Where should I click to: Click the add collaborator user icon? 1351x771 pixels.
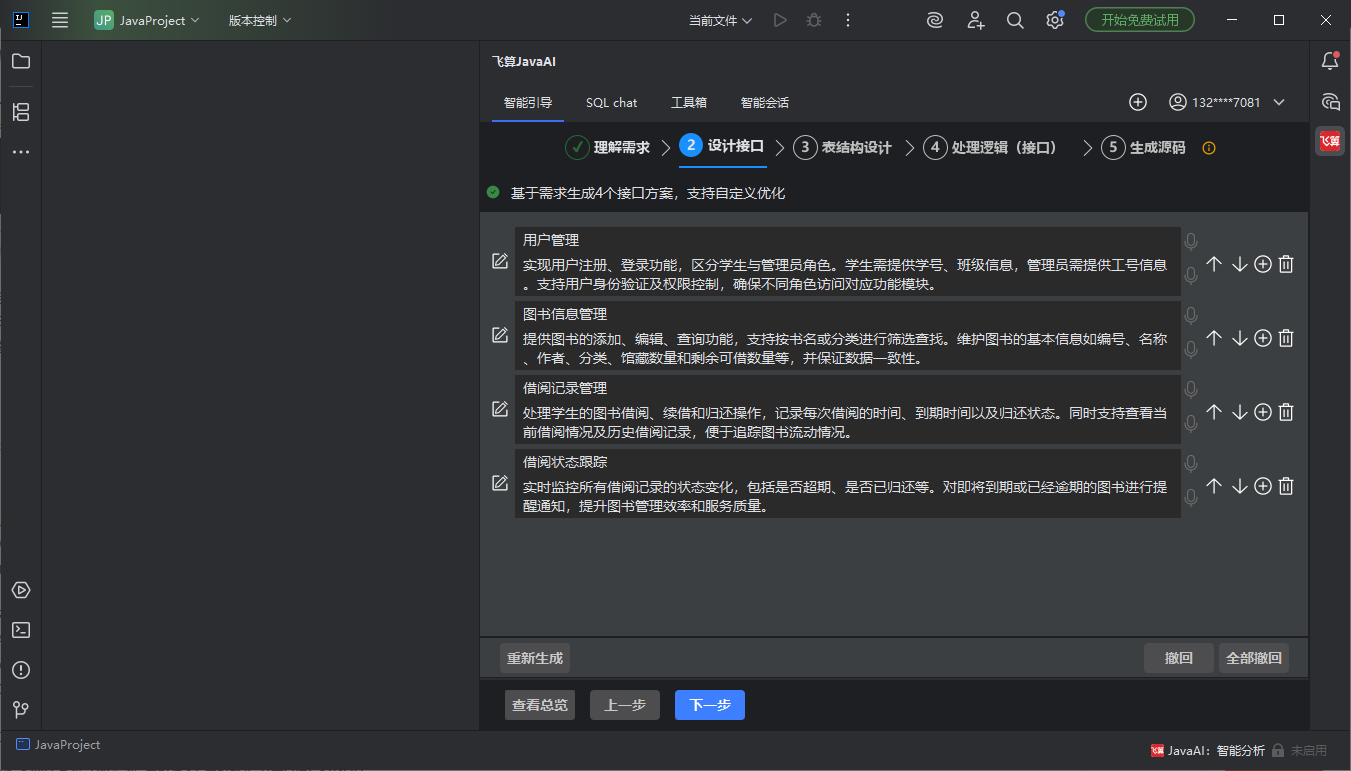pyautogui.click(x=976, y=20)
